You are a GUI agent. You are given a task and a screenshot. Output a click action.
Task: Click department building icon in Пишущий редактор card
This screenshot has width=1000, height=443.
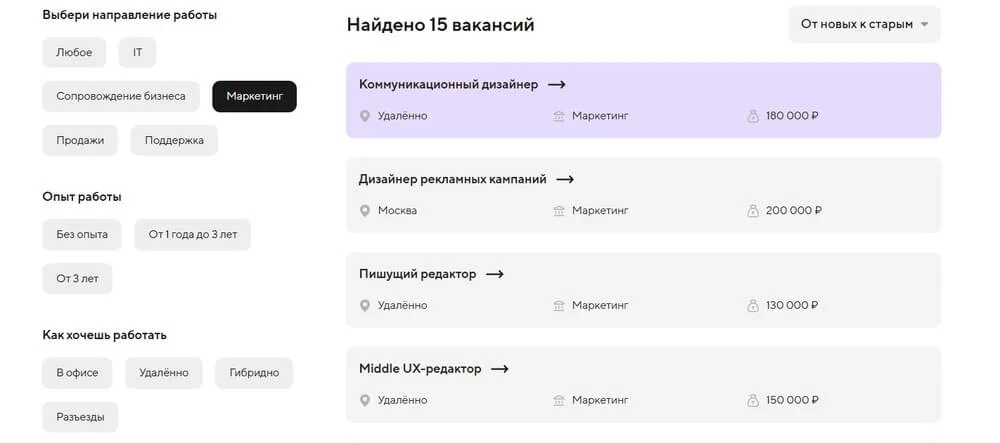coord(559,305)
